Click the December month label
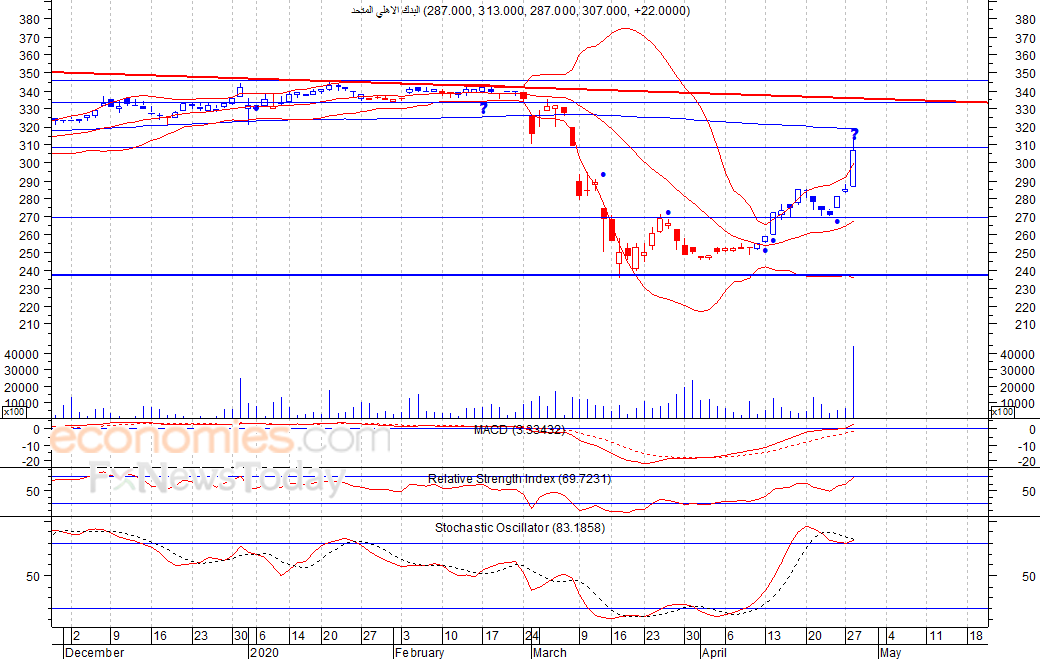Screen dimensions: 1040x659 [95, 652]
